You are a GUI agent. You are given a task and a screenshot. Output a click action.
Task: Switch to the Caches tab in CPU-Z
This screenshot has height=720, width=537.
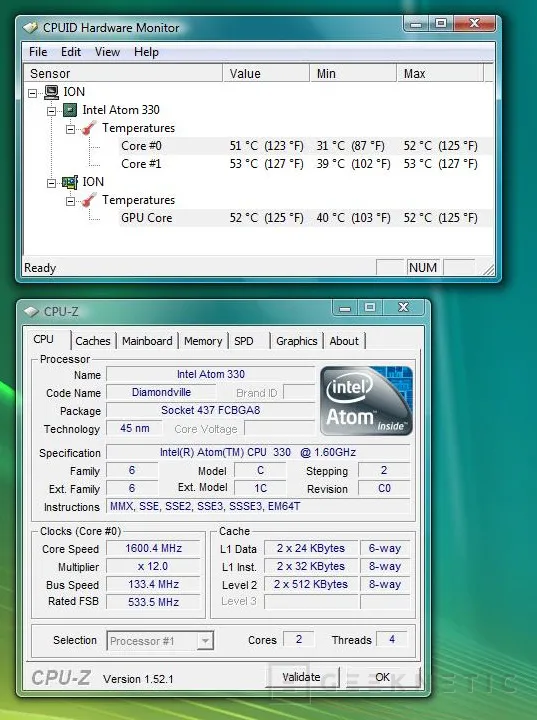pyautogui.click(x=93, y=341)
